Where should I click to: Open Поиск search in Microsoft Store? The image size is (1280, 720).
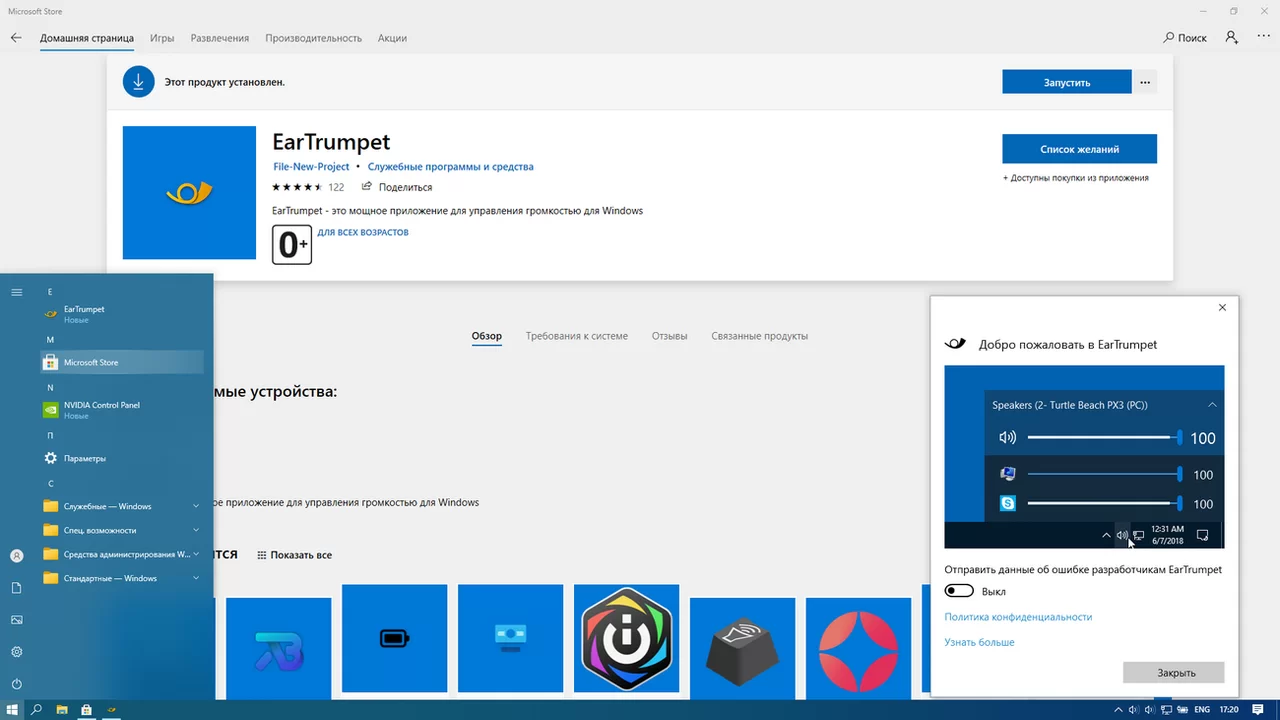coord(1185,38)
